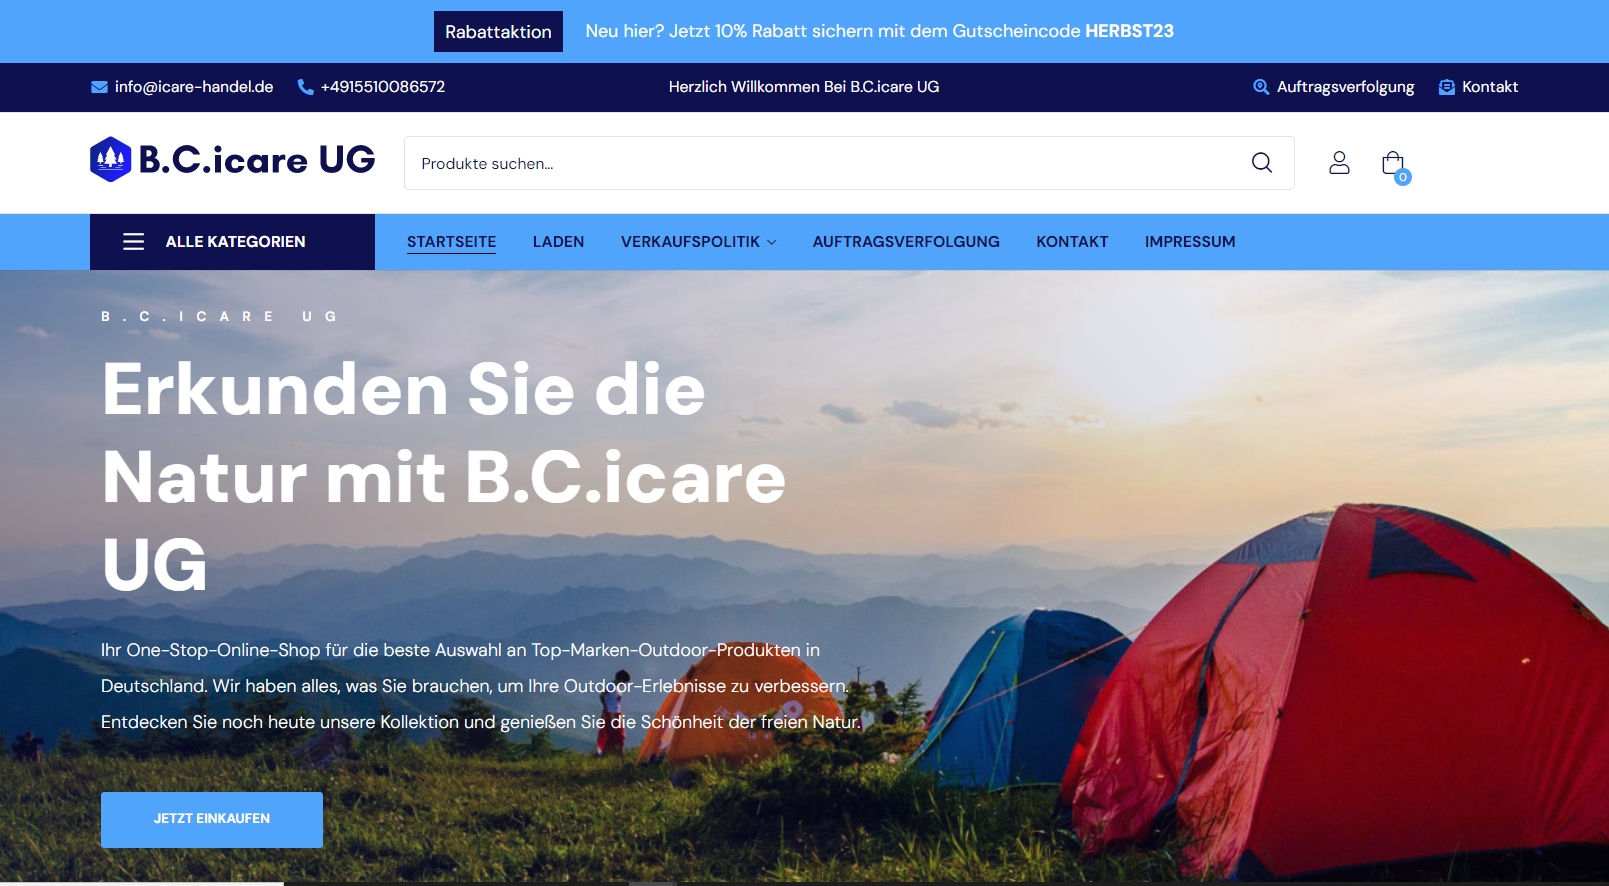Go to Auftragsverfolgung in navigation bar
This screenshot has height=886, width=1609.
click(906, 242)
